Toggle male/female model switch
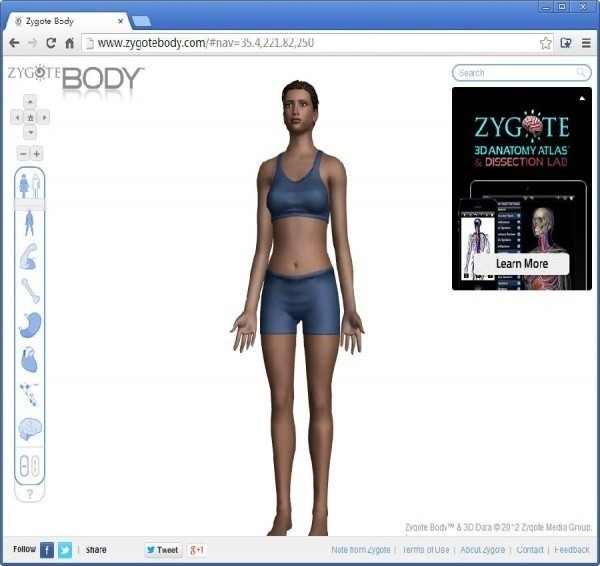The image size is (600, 566). tap(29, 186)
